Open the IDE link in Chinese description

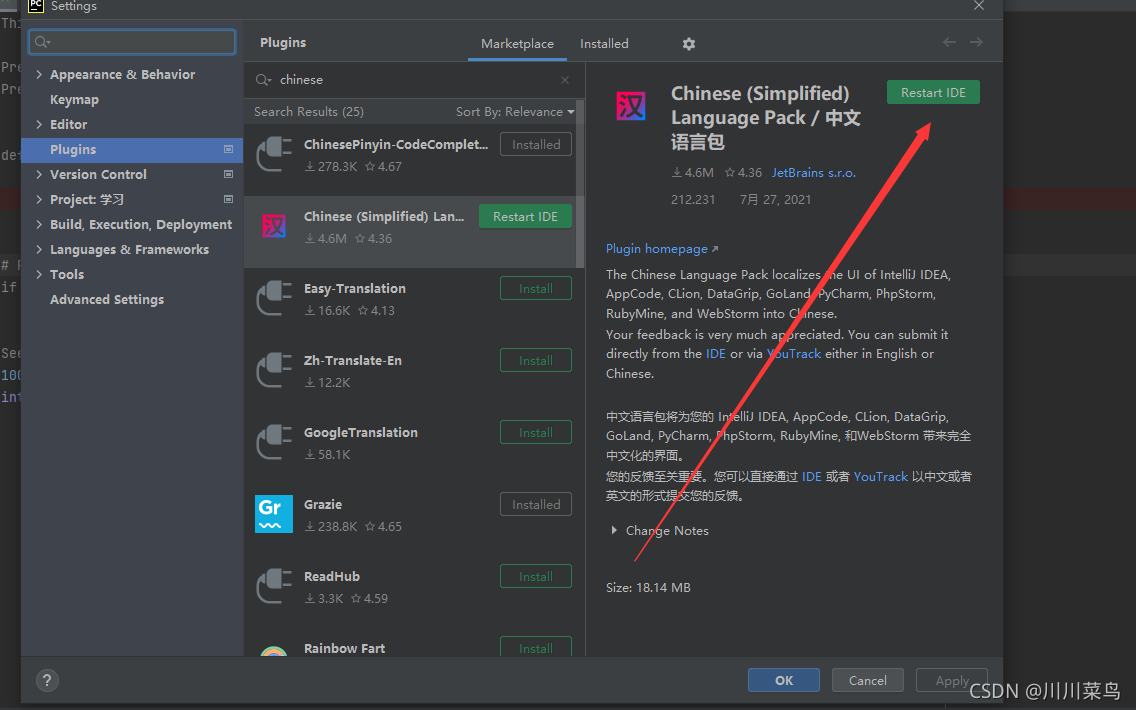(x=811, y=476)
